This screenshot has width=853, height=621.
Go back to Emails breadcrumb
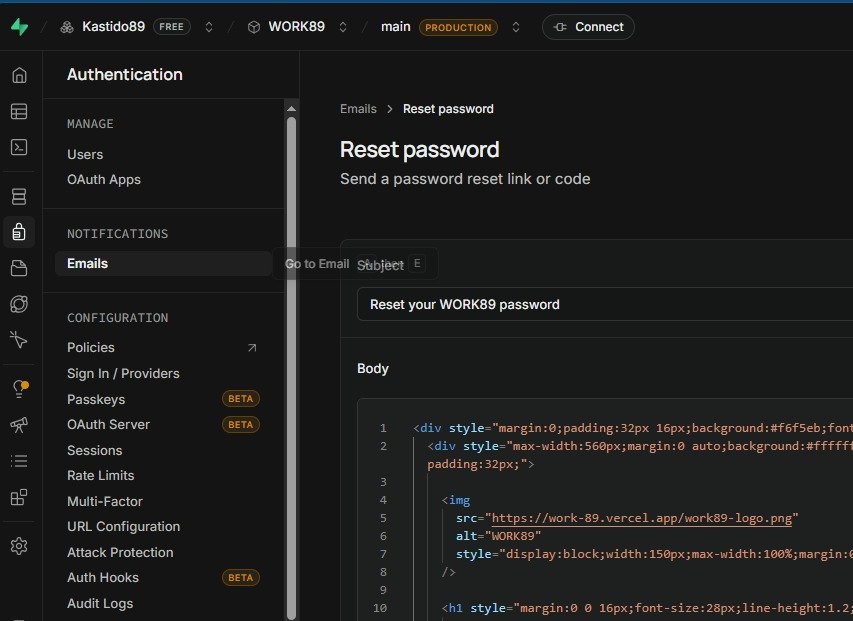(358, 109)
